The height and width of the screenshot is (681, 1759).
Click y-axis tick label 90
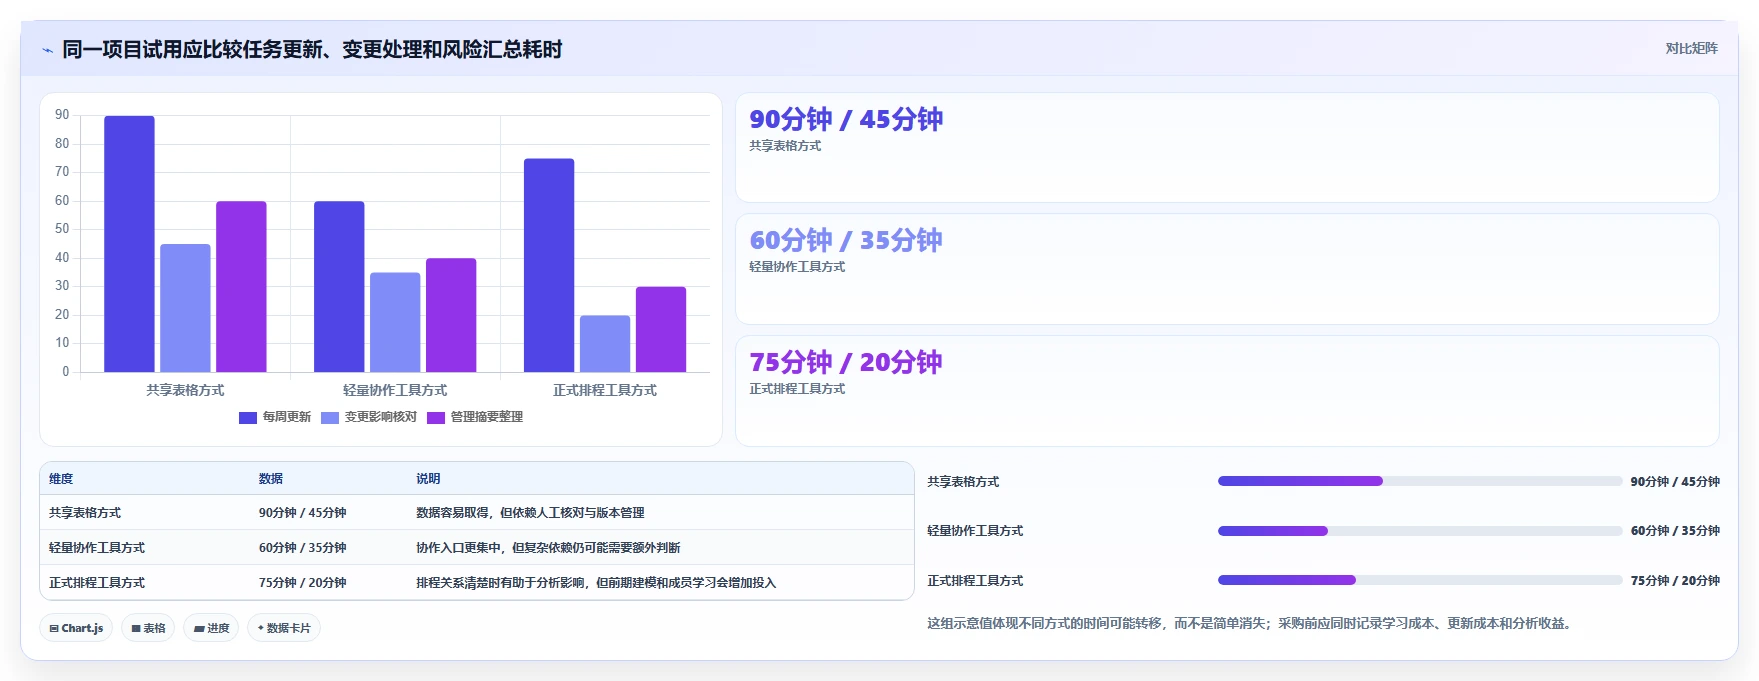coord(62,115)
